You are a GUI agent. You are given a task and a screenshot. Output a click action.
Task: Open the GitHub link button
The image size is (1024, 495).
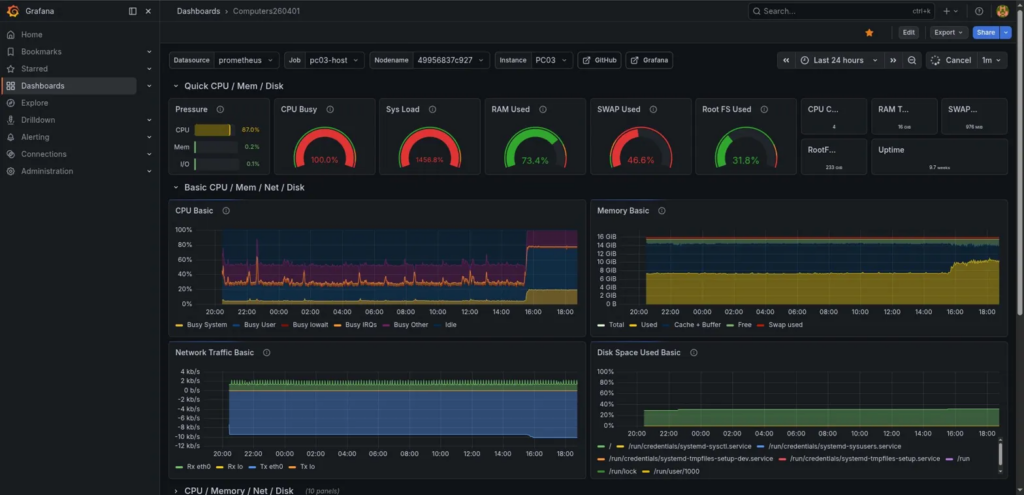point(600,60)
